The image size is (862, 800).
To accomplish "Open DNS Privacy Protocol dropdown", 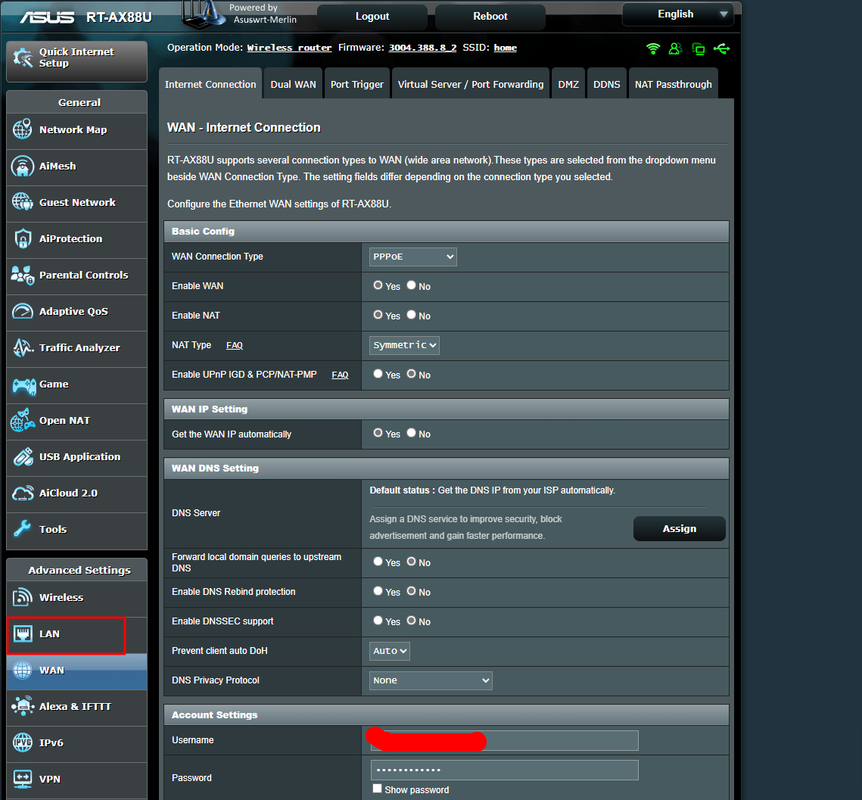I will coord(430,681).
